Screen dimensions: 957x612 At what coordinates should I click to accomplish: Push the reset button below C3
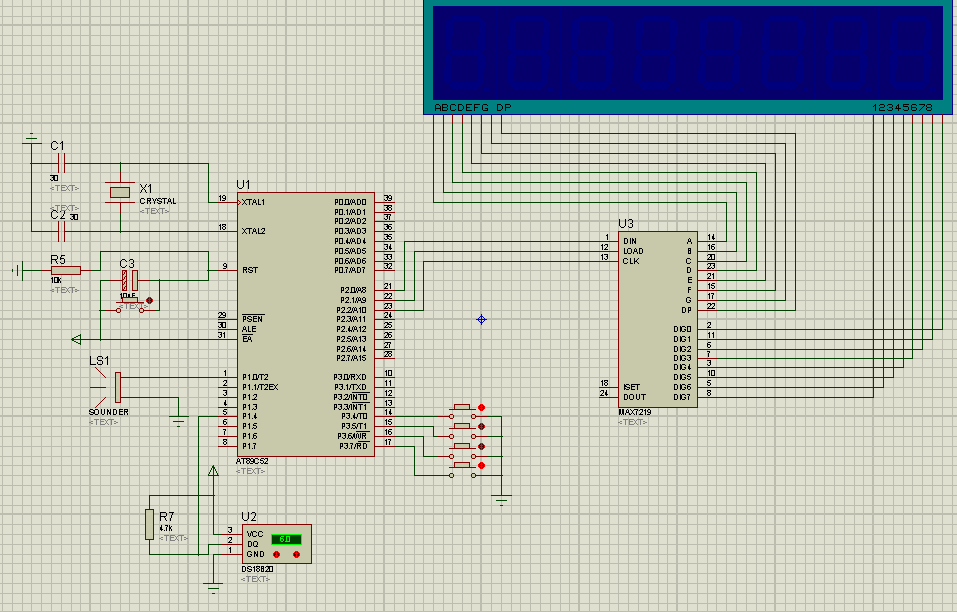point(130,303)
